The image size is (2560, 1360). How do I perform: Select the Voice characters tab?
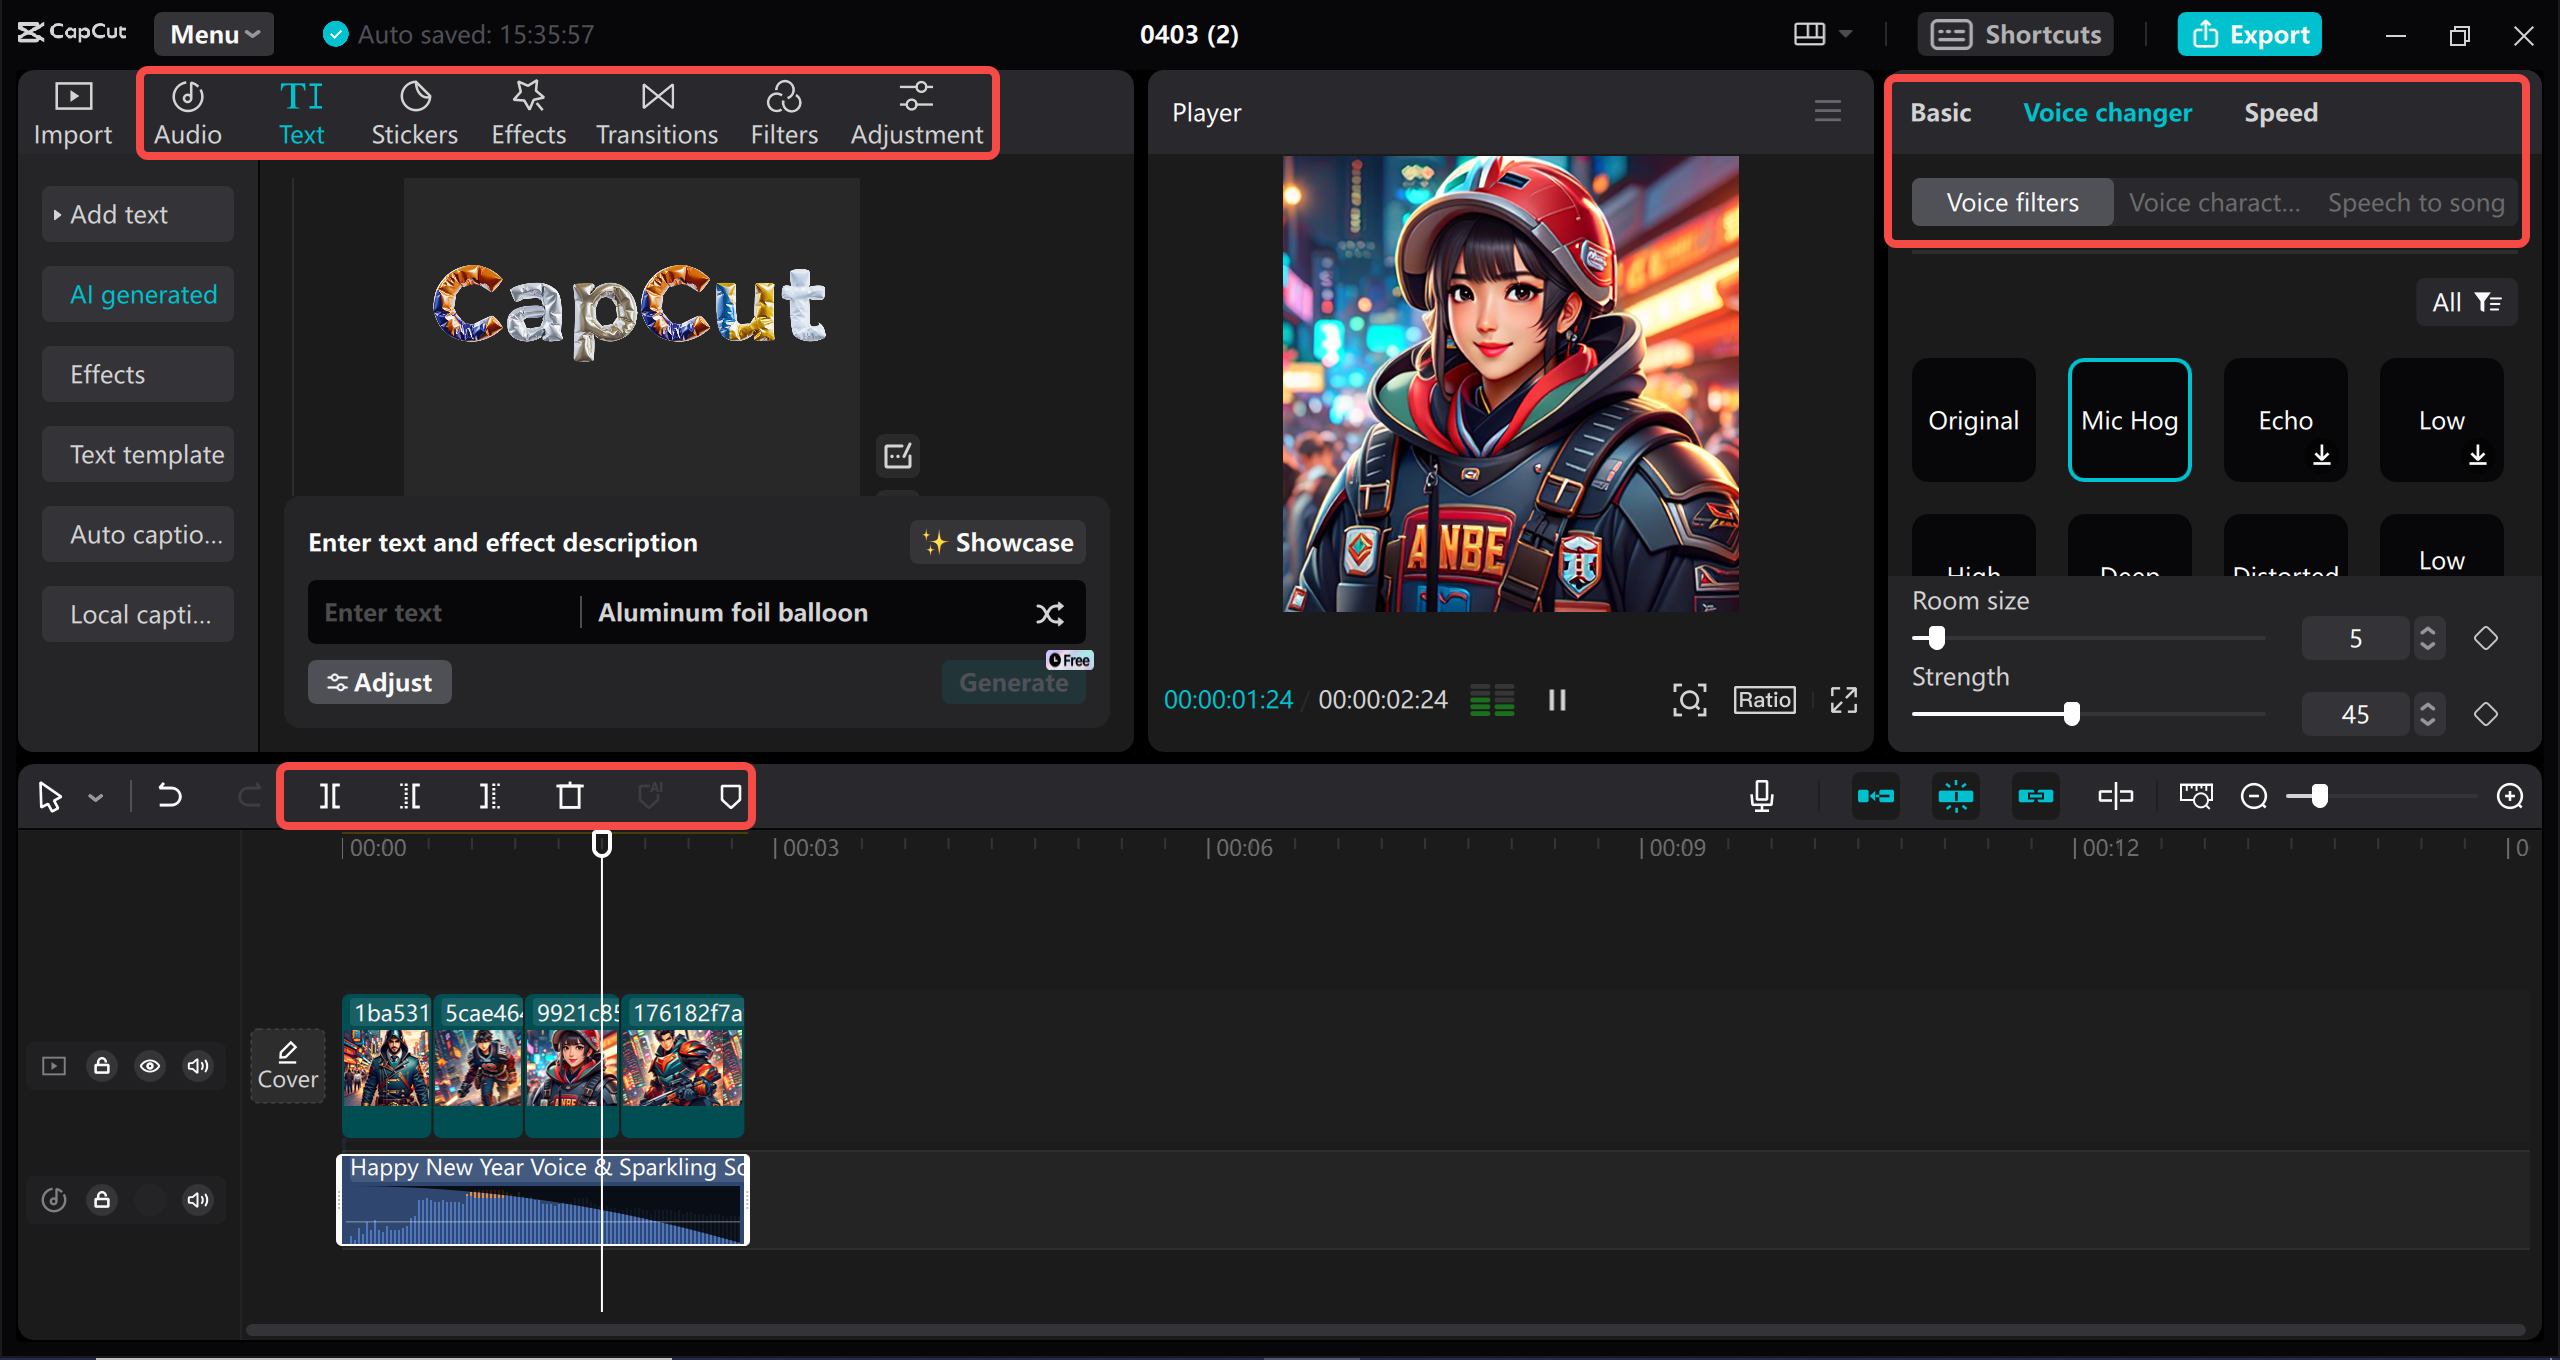coord(2214,203)
